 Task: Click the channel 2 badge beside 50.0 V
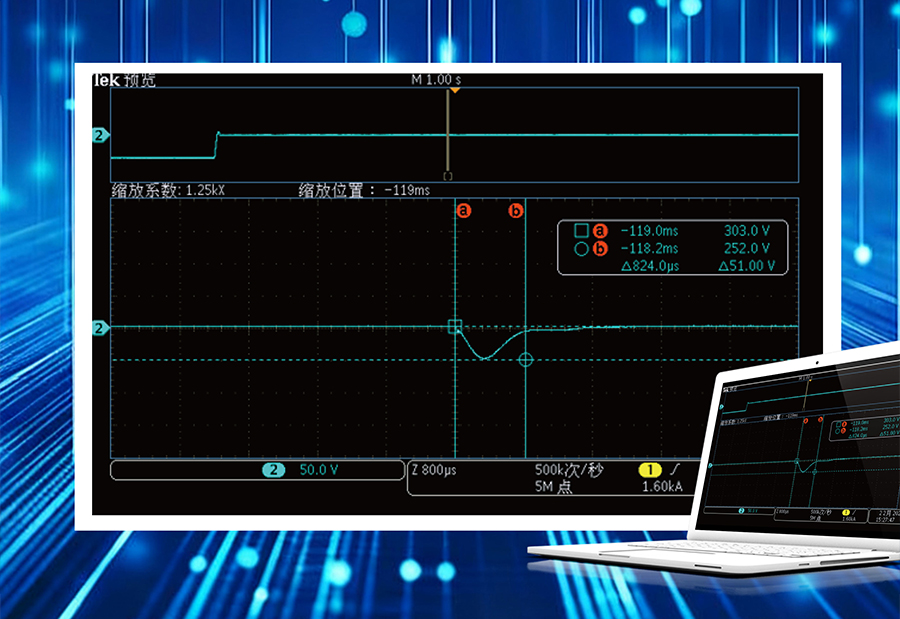pos(271,470)
